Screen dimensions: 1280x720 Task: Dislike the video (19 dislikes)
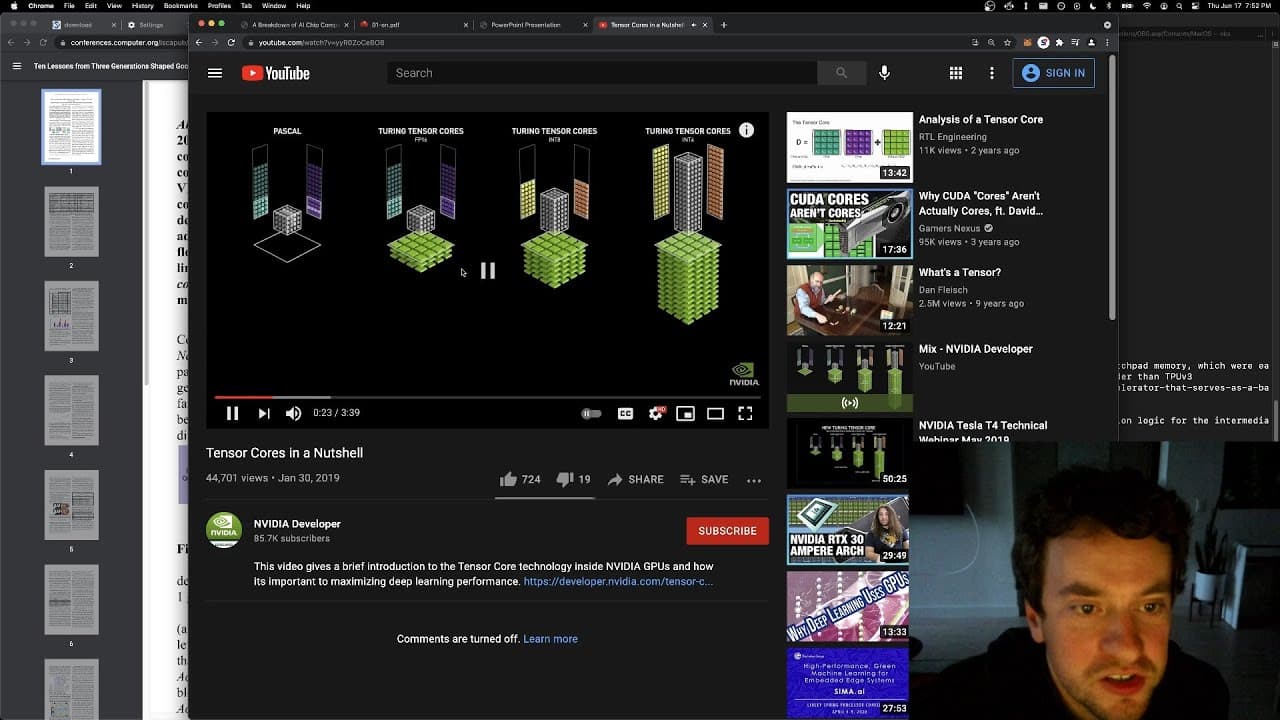[x=573, y=480]
